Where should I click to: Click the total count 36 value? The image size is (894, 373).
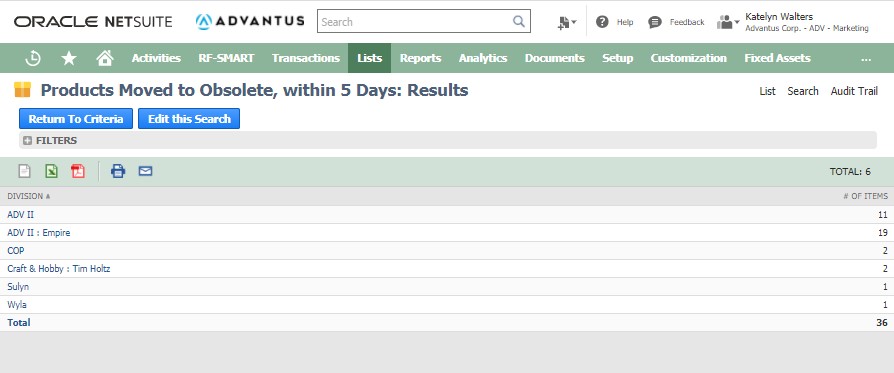click(882, 322)
